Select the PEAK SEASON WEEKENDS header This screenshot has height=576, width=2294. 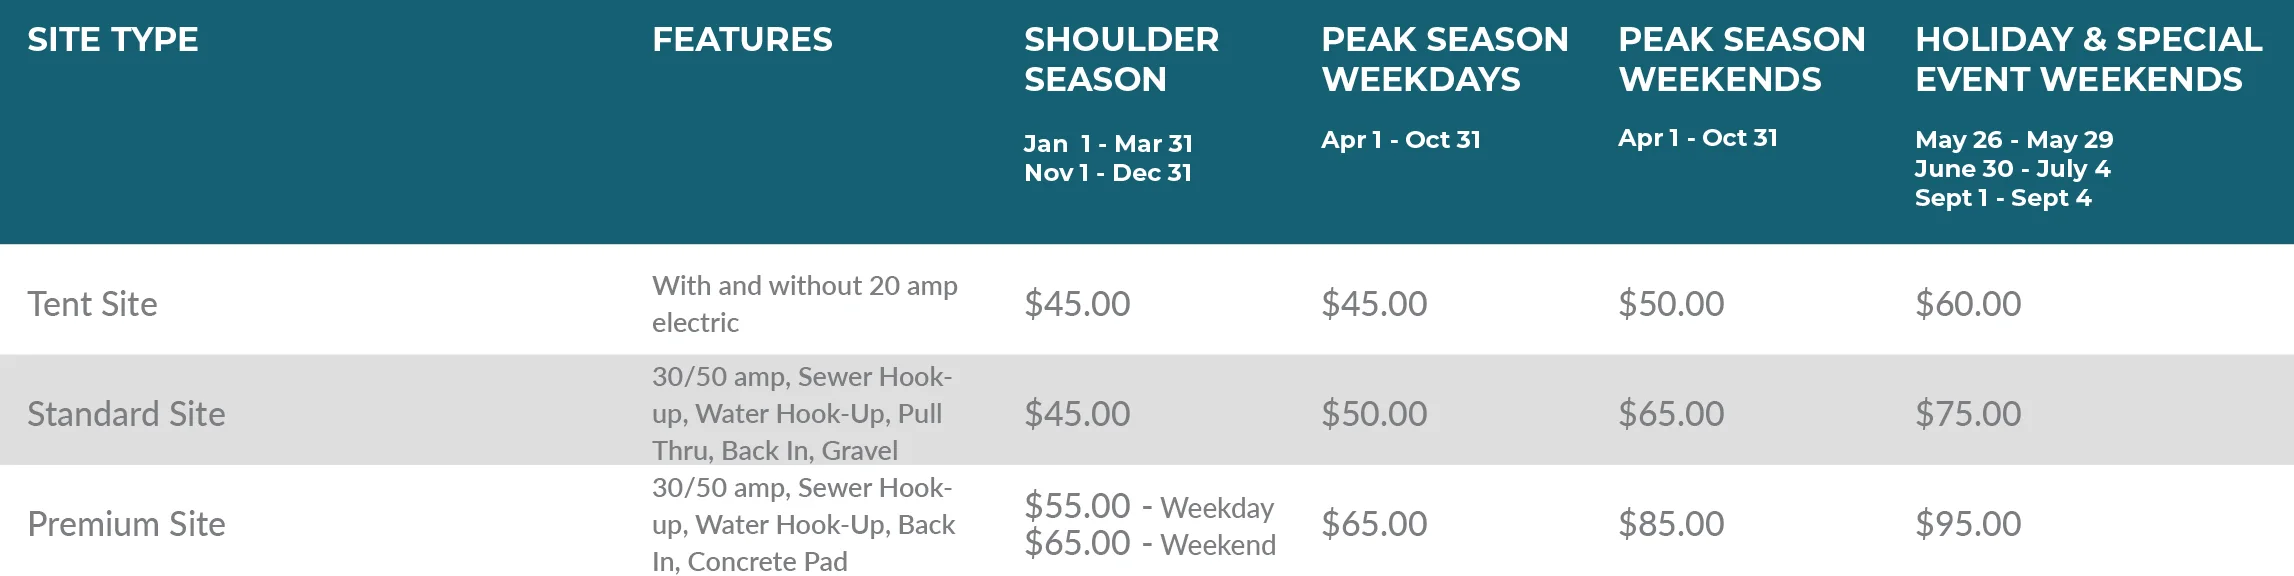[1741, 60]
